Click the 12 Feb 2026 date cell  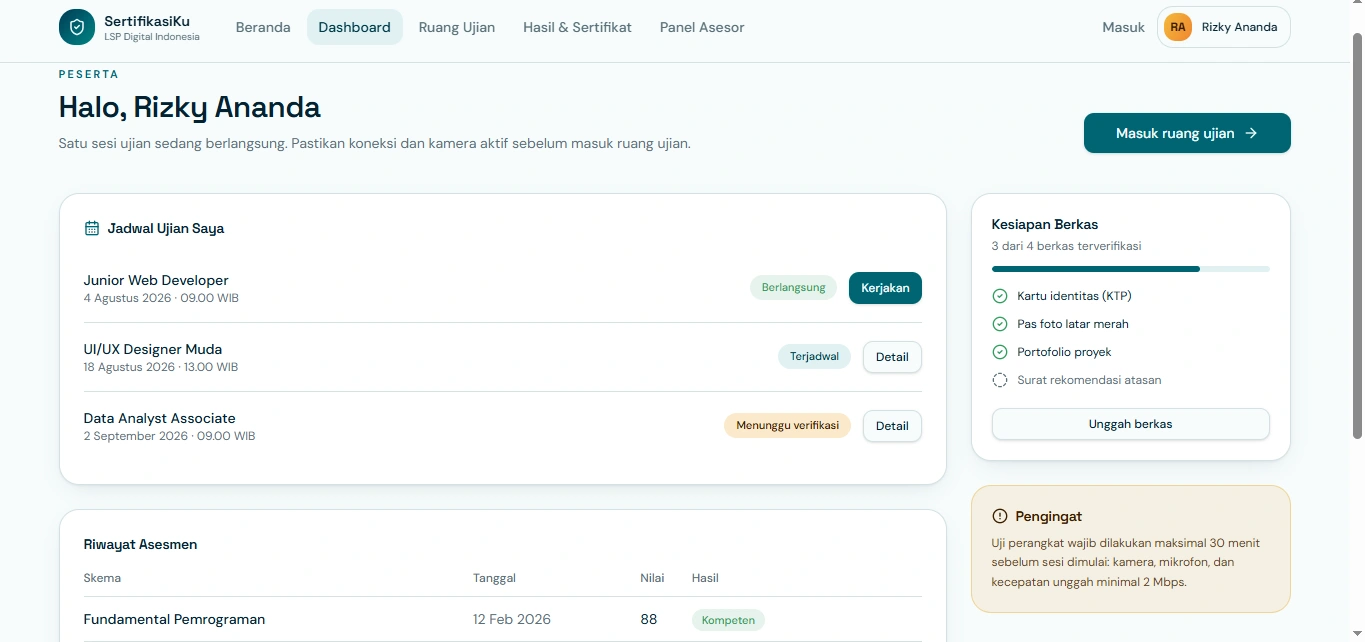coord(512,619)
